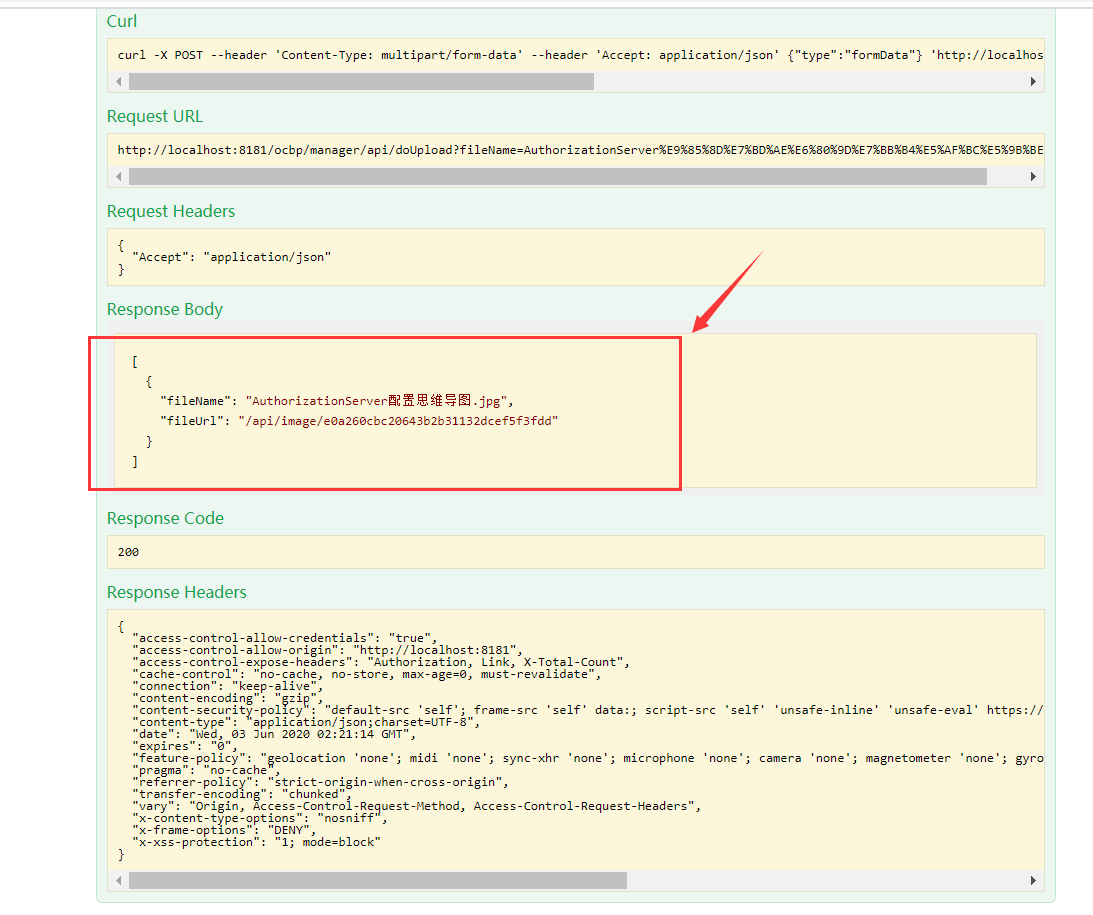Click the Response Body heading

click(165, 309)
